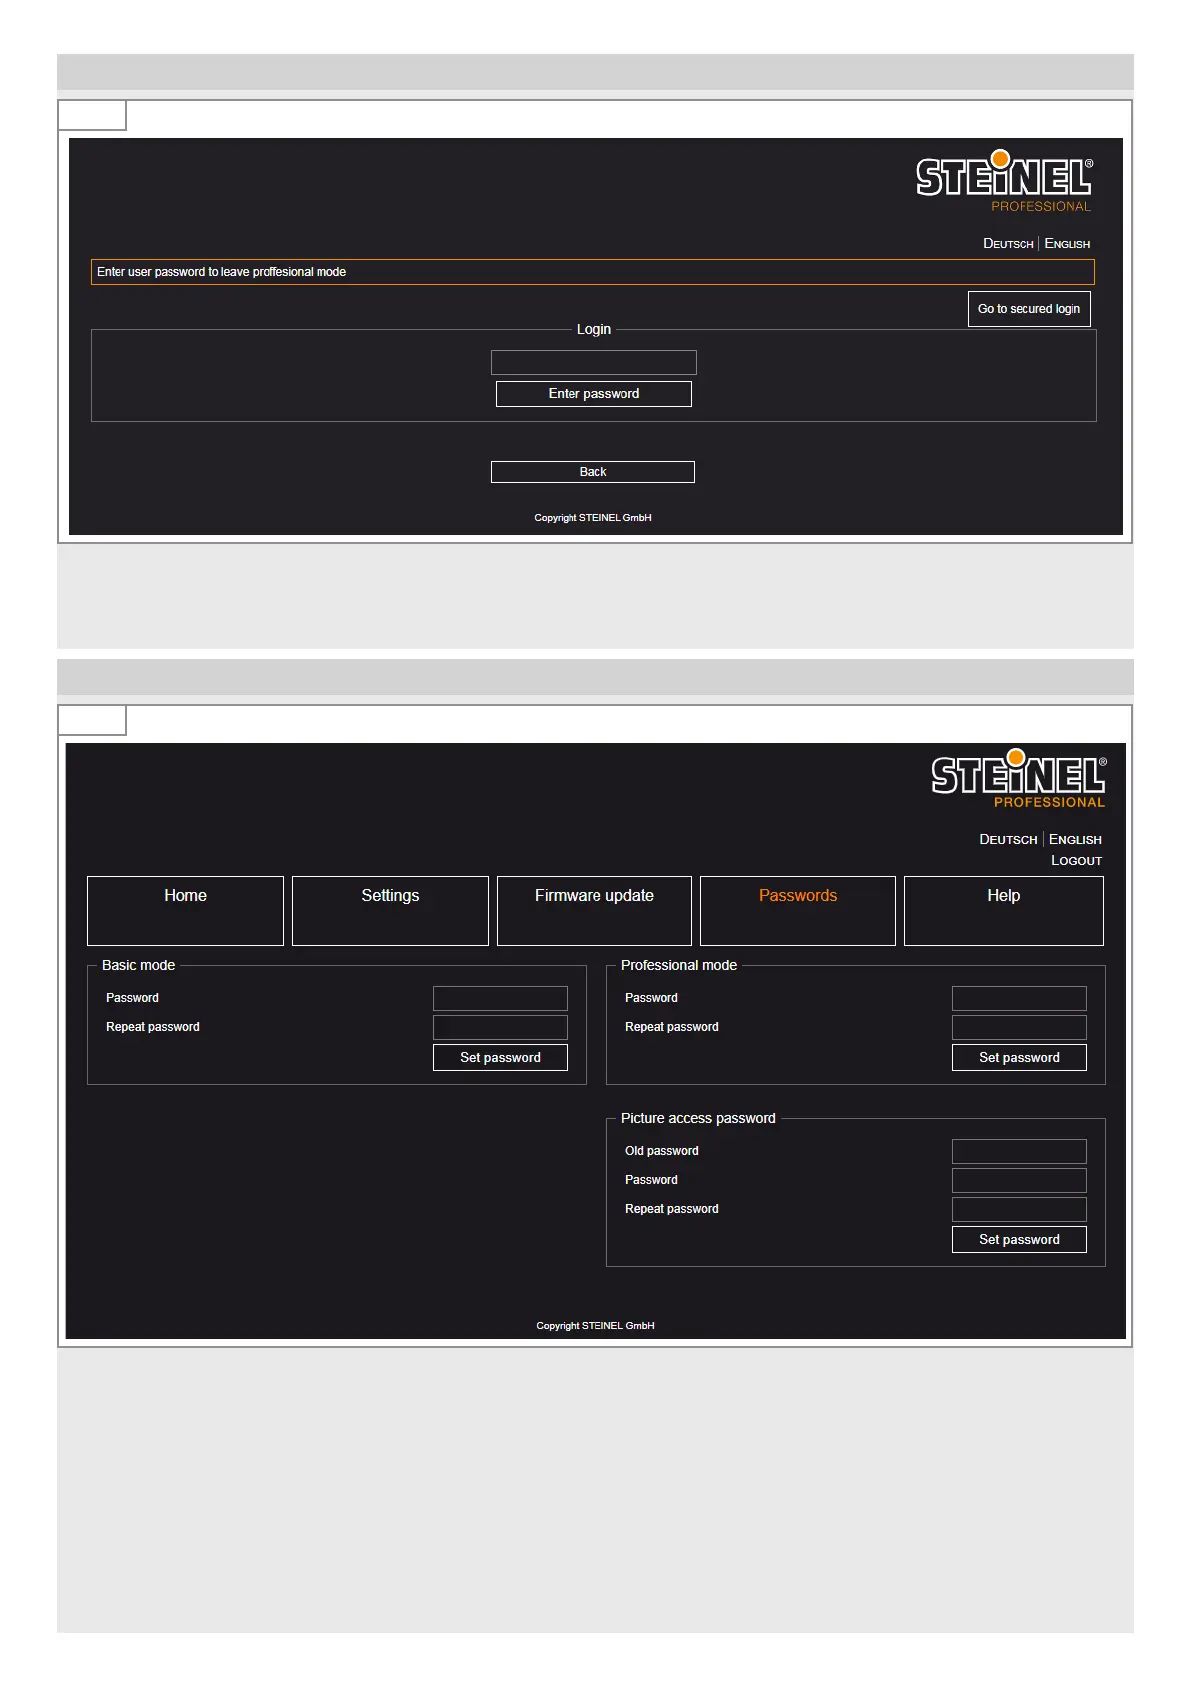Click the Login section label
The image size is (1191, 1684).
tap(594, 330)
